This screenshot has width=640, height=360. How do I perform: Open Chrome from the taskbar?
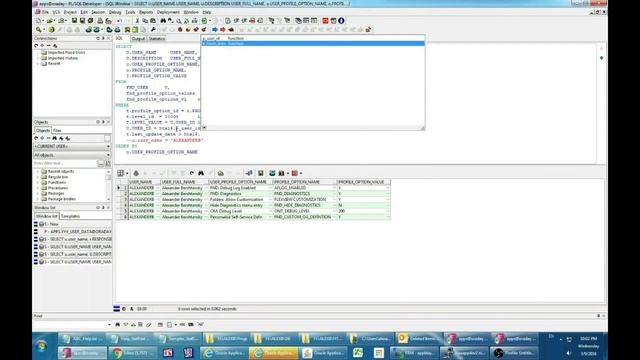coord(132,353)
